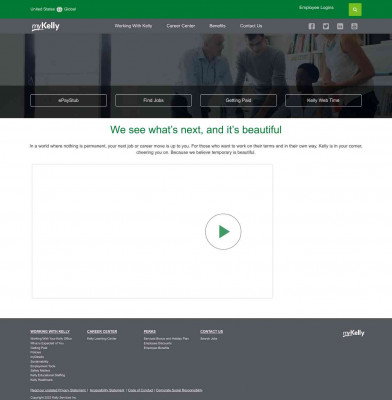Screen dimensions: 392x400
Task: Open Corporate Social Responsibility link
Action: [179, 390]
